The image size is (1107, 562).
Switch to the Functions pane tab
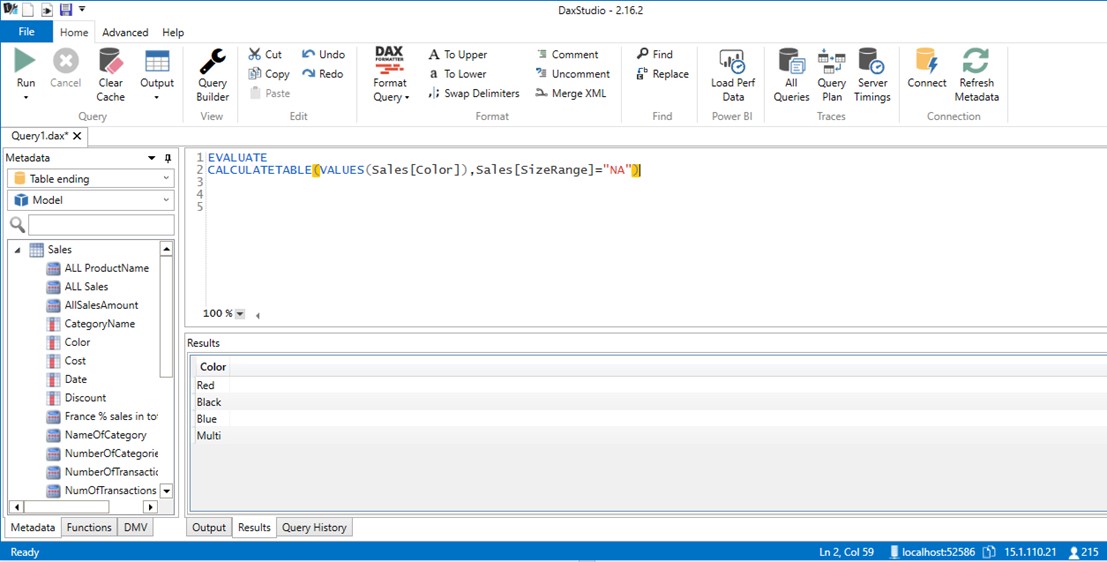coord(89,527)
